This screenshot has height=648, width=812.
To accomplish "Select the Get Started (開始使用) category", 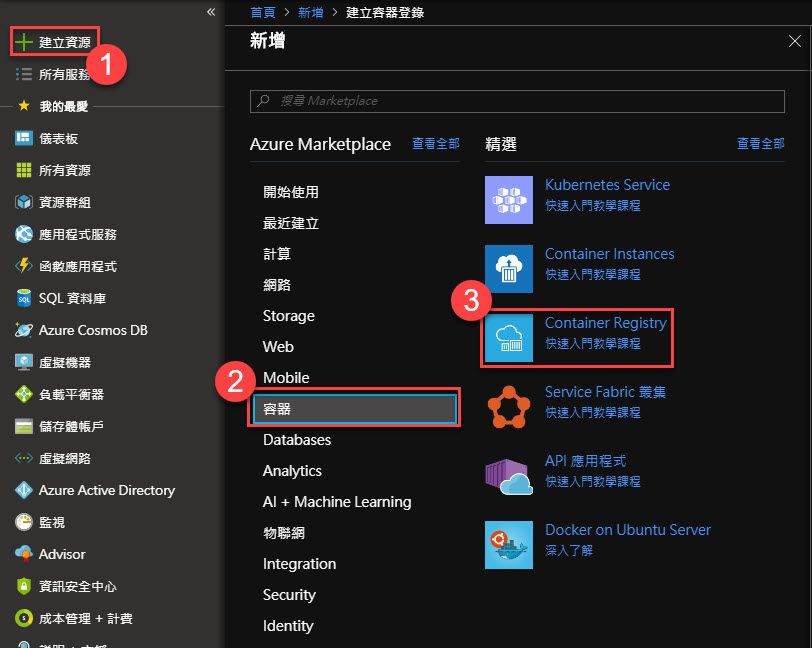I will [x=291, y=192].
